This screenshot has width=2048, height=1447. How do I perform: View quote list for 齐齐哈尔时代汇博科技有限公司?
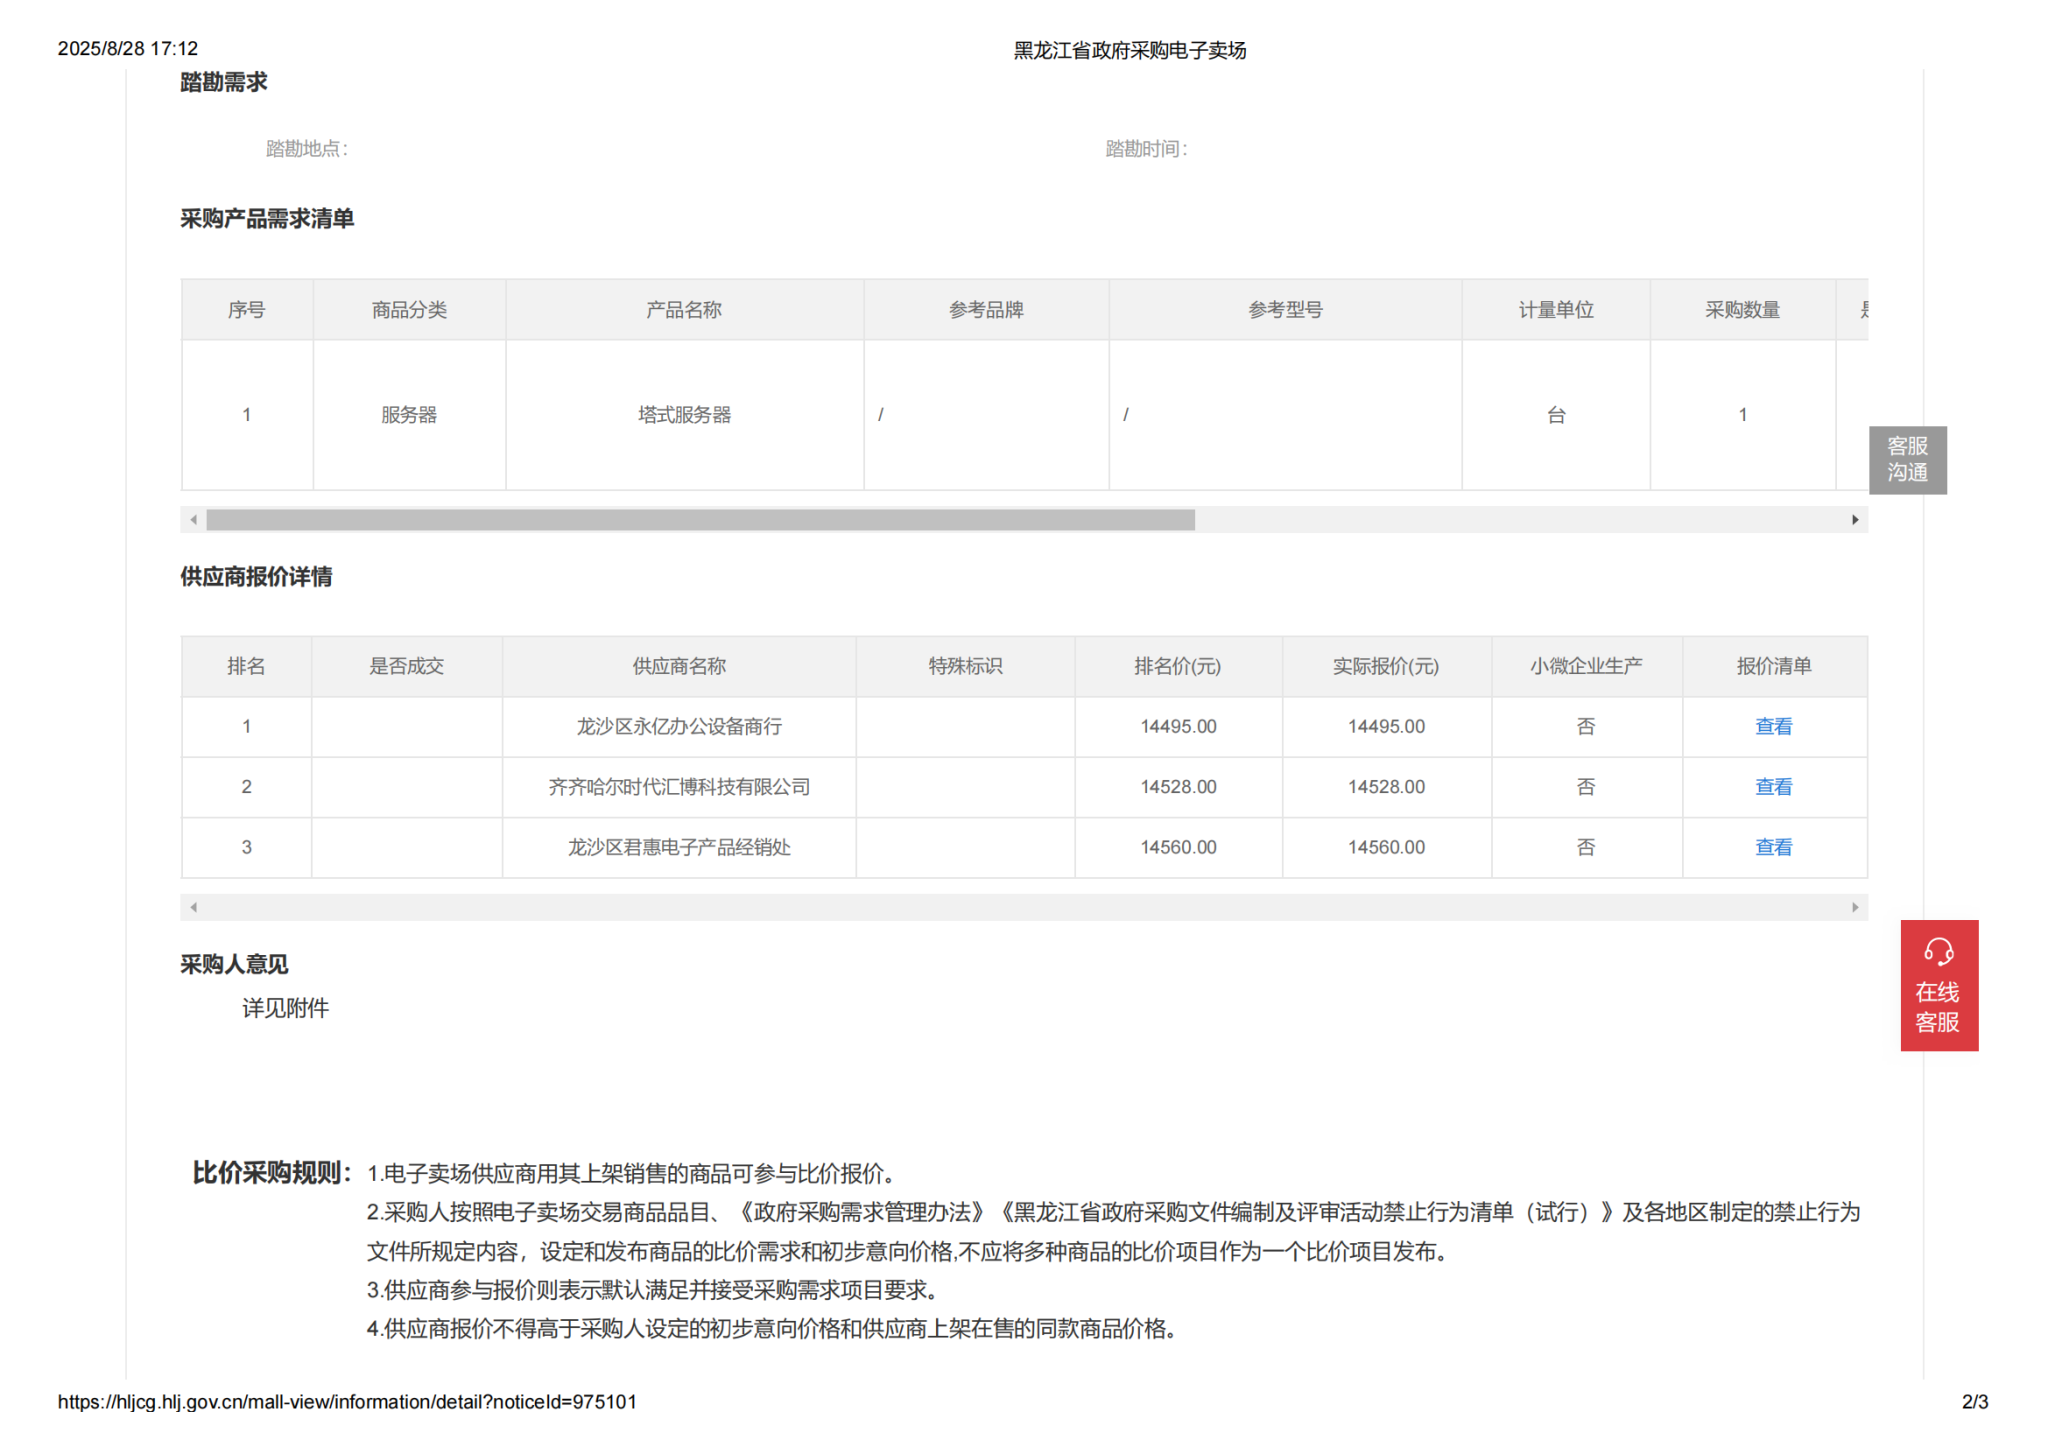tap(1773, 787)
